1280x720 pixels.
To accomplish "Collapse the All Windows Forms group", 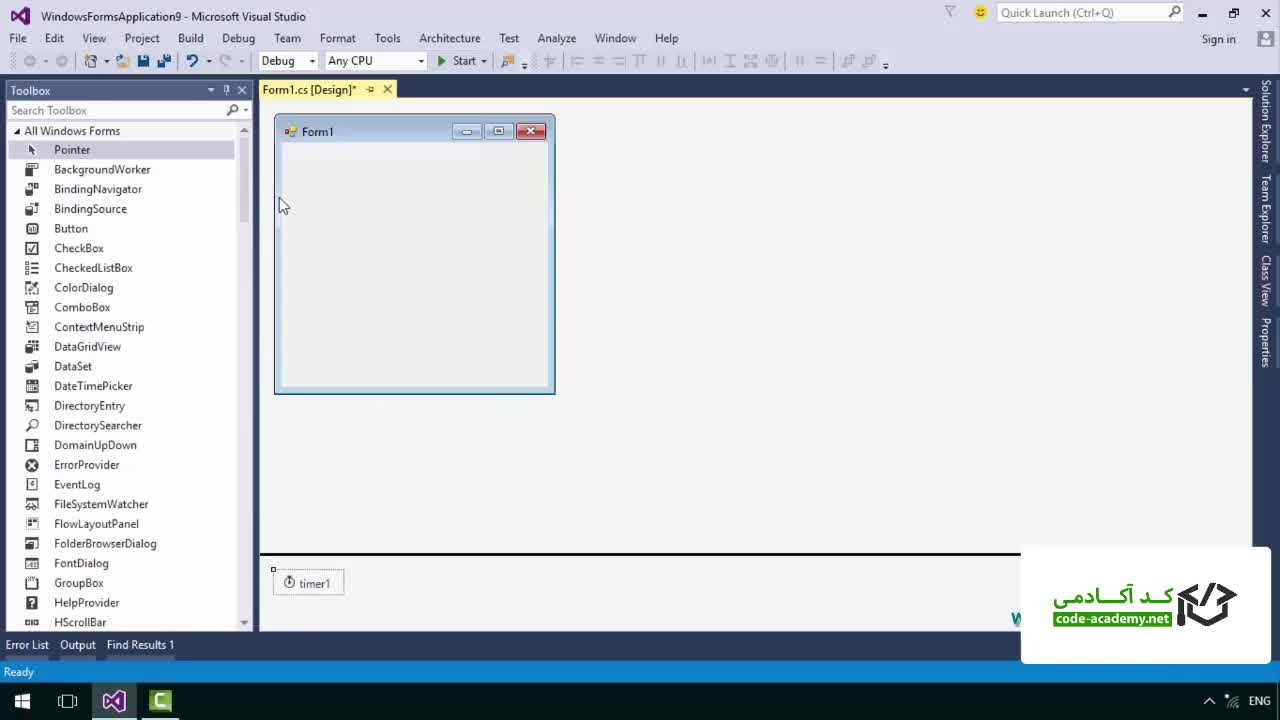I will [x=17, y=131].
